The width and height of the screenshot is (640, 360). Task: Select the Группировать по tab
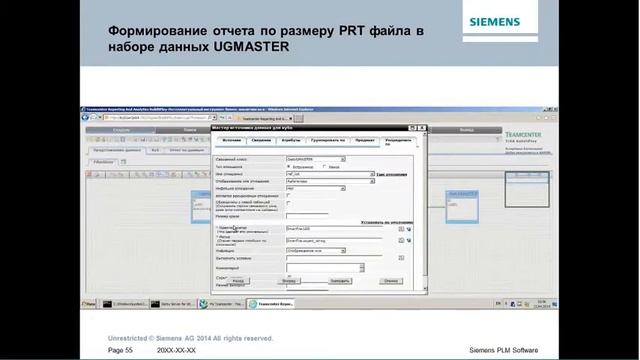(x=328, y=140)
